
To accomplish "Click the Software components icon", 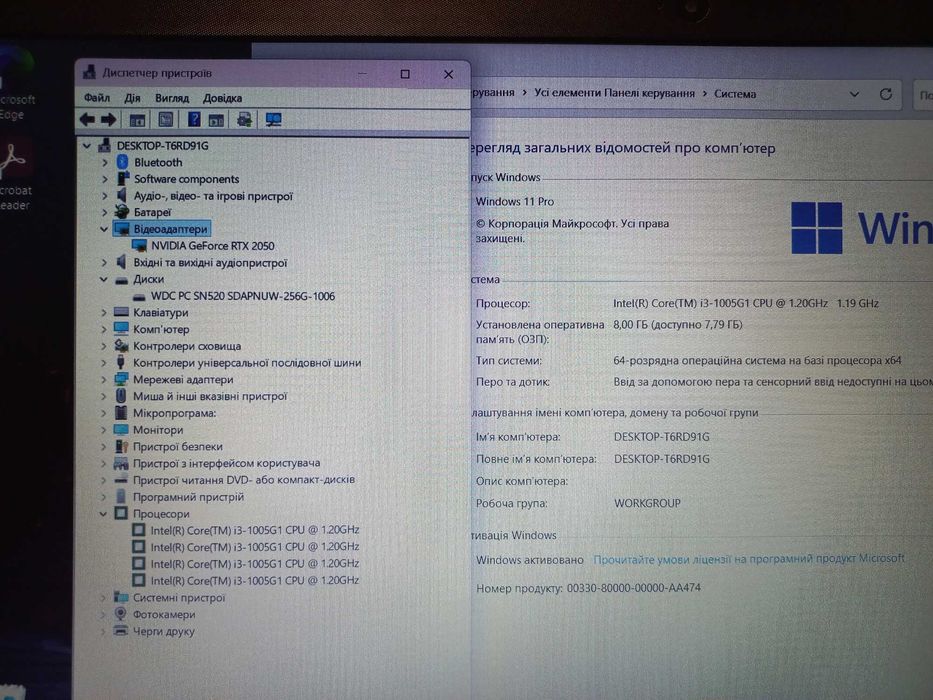I will click(x=123, y=179).
